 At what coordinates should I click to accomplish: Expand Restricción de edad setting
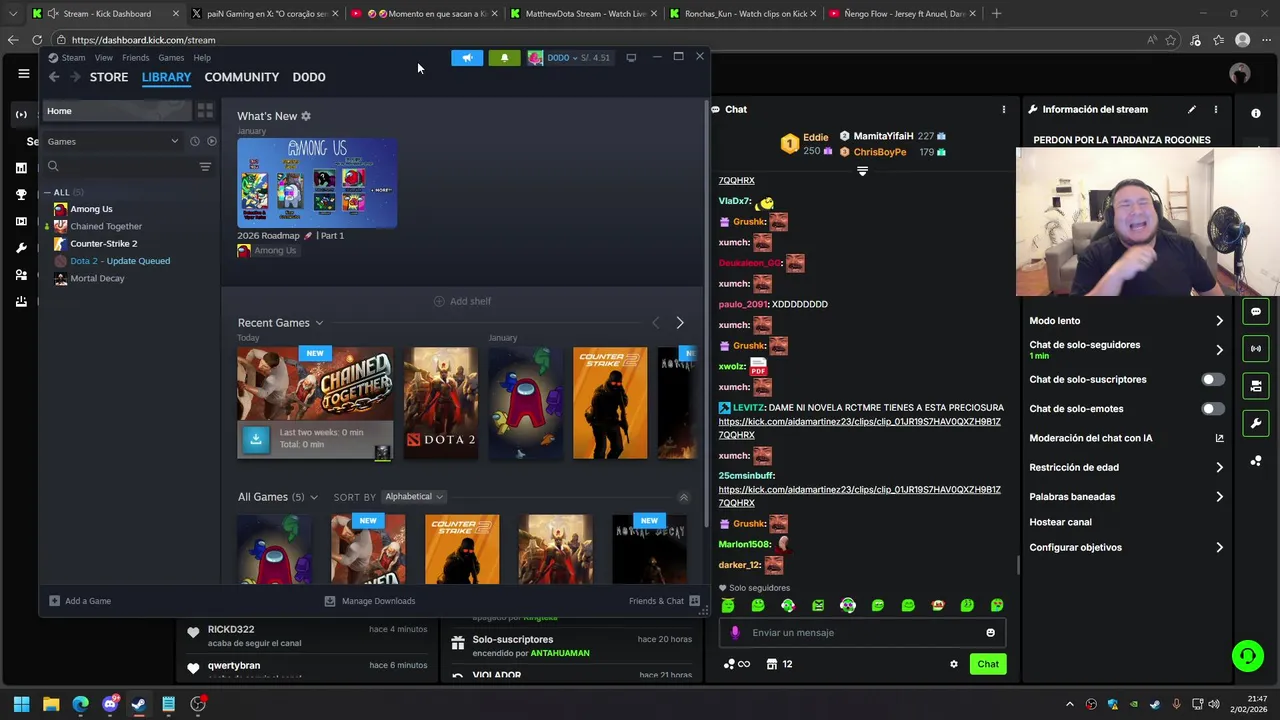coord(1126,467)
